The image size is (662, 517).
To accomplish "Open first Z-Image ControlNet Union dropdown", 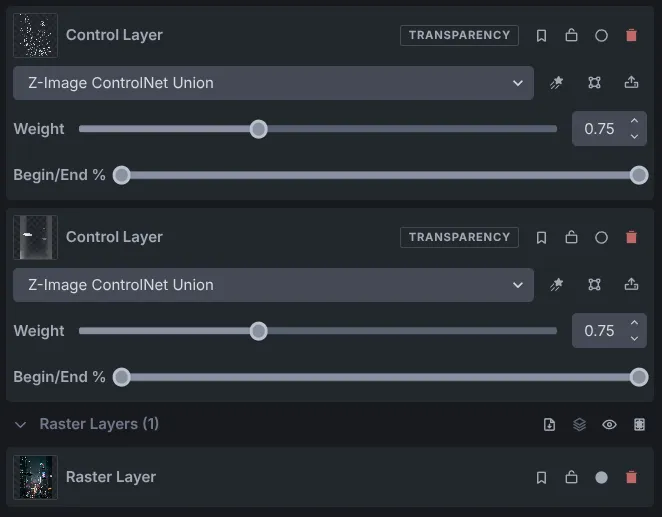I will point(273,83).
